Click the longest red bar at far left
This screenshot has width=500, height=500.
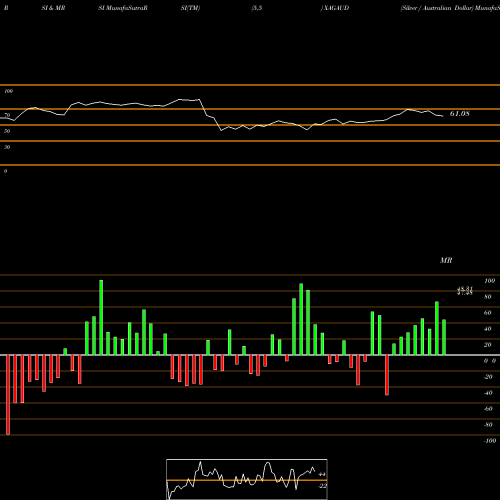click(x=8, y=395)
